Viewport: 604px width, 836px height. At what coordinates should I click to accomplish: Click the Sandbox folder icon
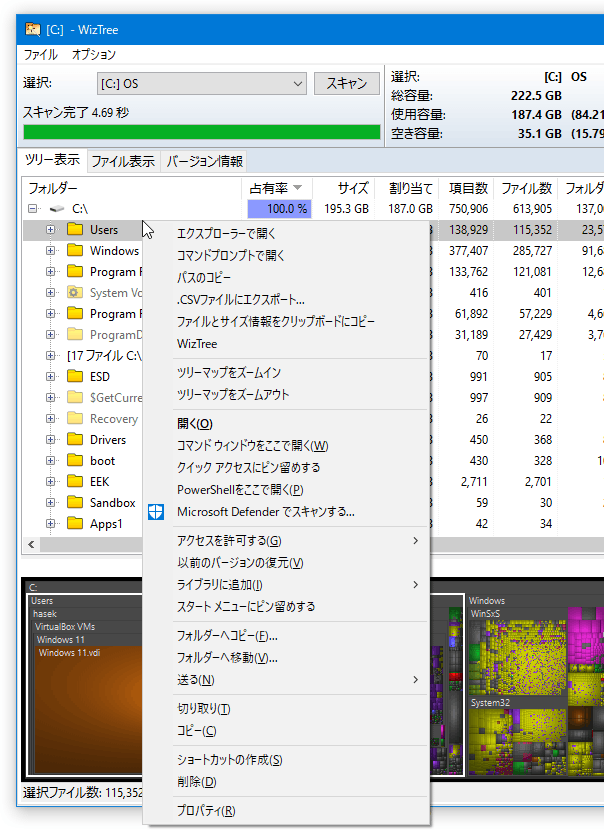[x=75, y=502]
